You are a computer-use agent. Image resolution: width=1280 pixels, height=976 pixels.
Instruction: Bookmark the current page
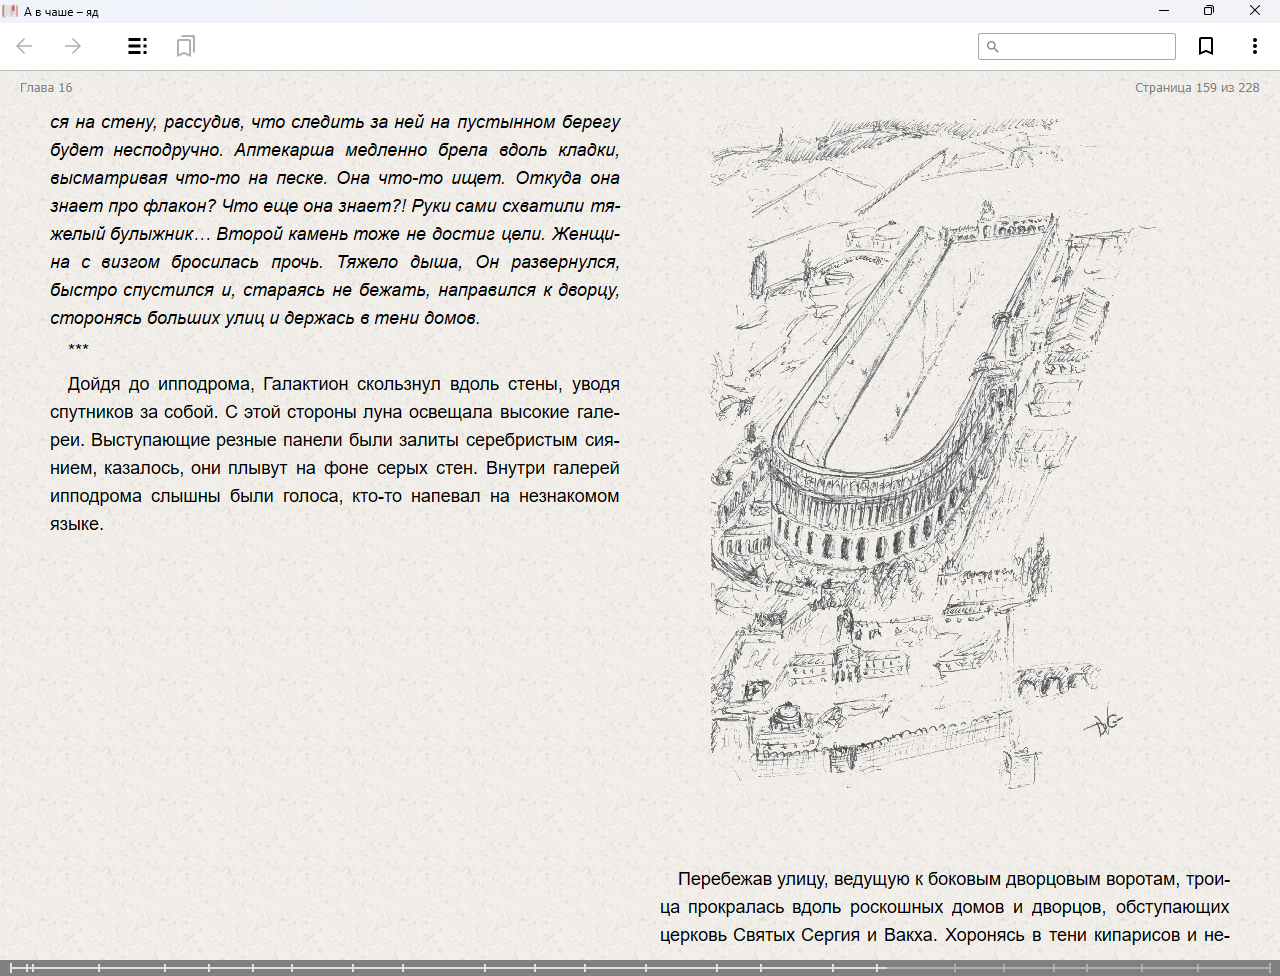1206,46
